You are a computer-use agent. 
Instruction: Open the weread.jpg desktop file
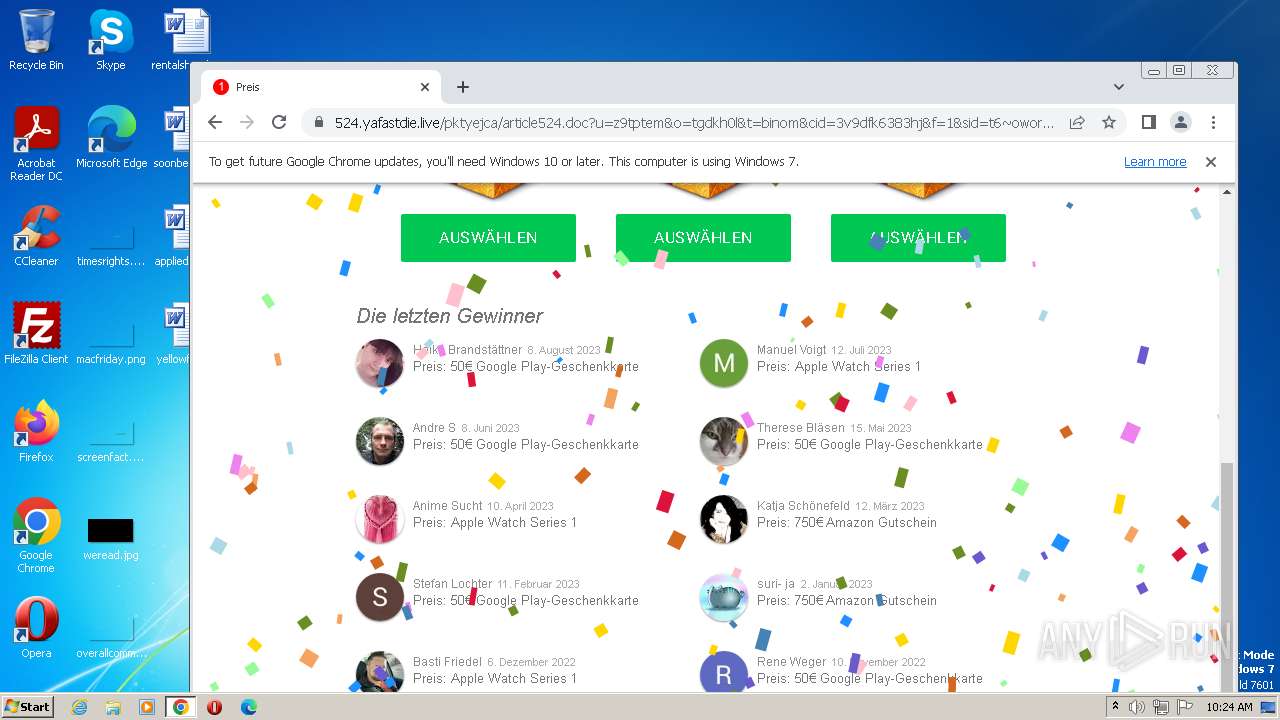coord(110,538)
